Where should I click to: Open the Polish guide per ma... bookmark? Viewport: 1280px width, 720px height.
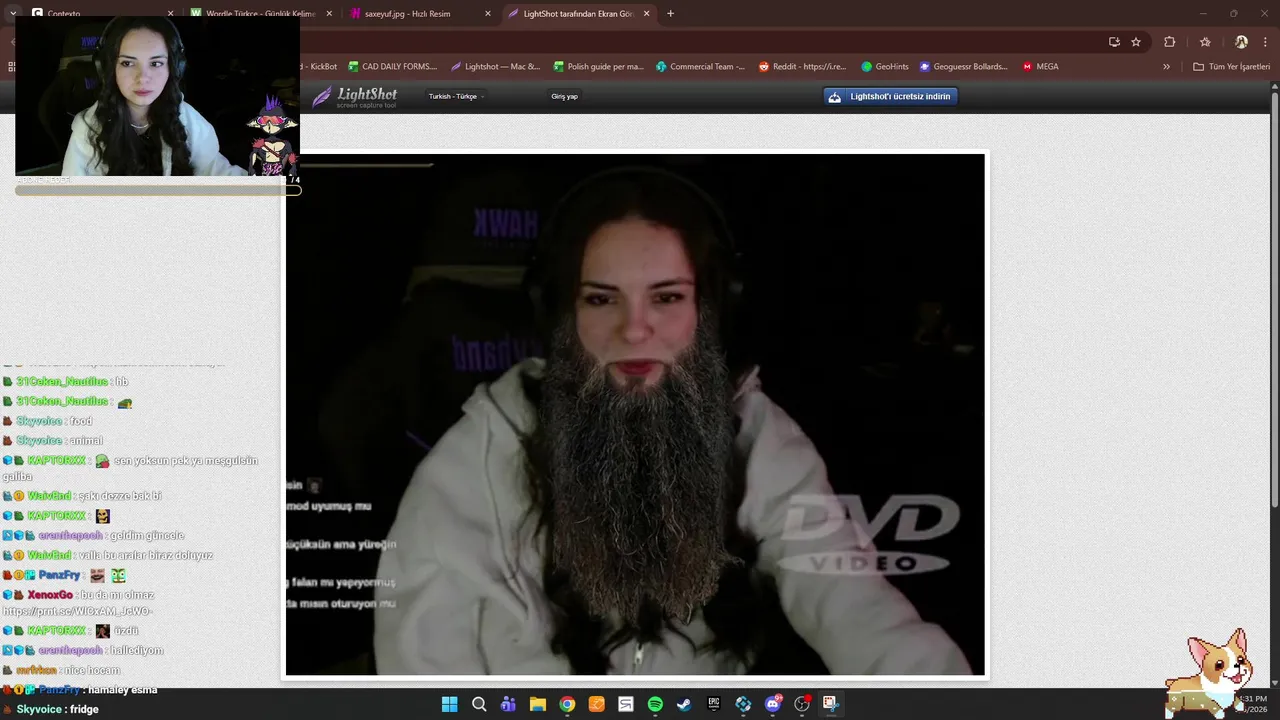pyautogui.click(x=598, y=67)
